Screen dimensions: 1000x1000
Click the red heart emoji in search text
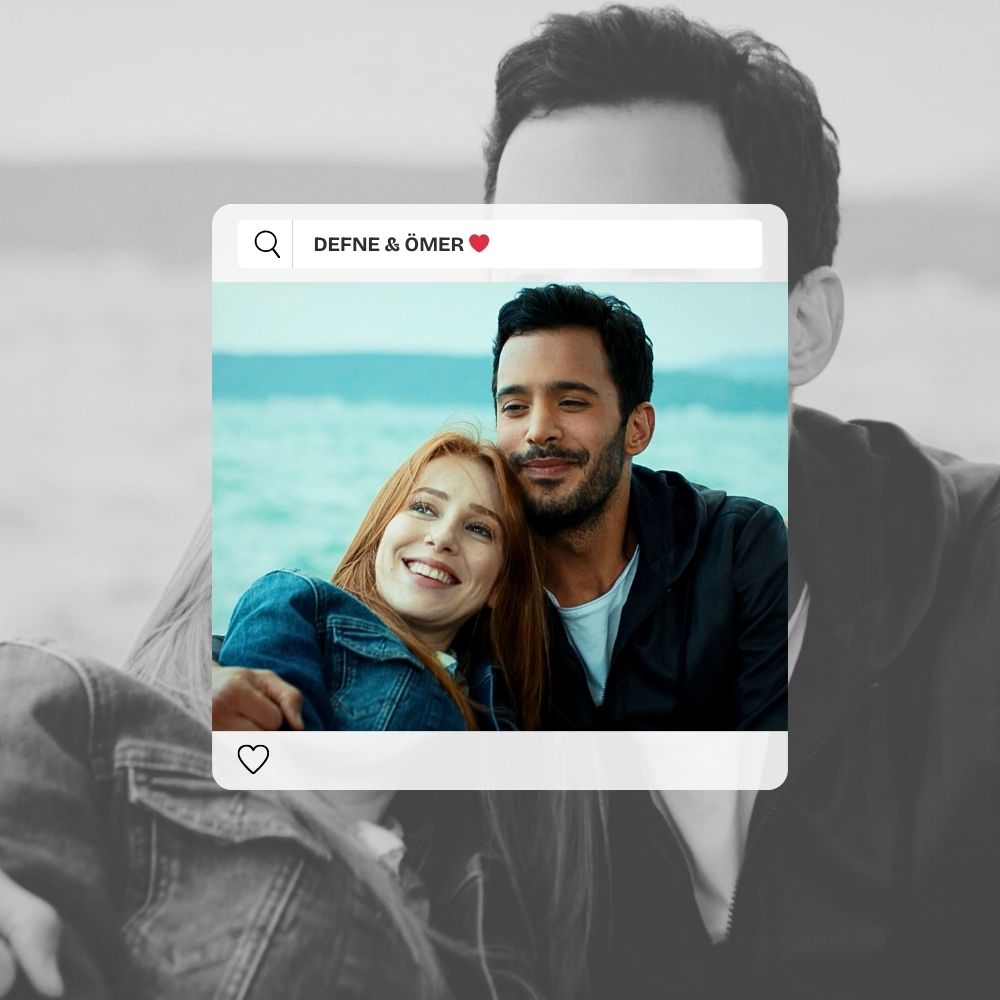tap(479, 243)
